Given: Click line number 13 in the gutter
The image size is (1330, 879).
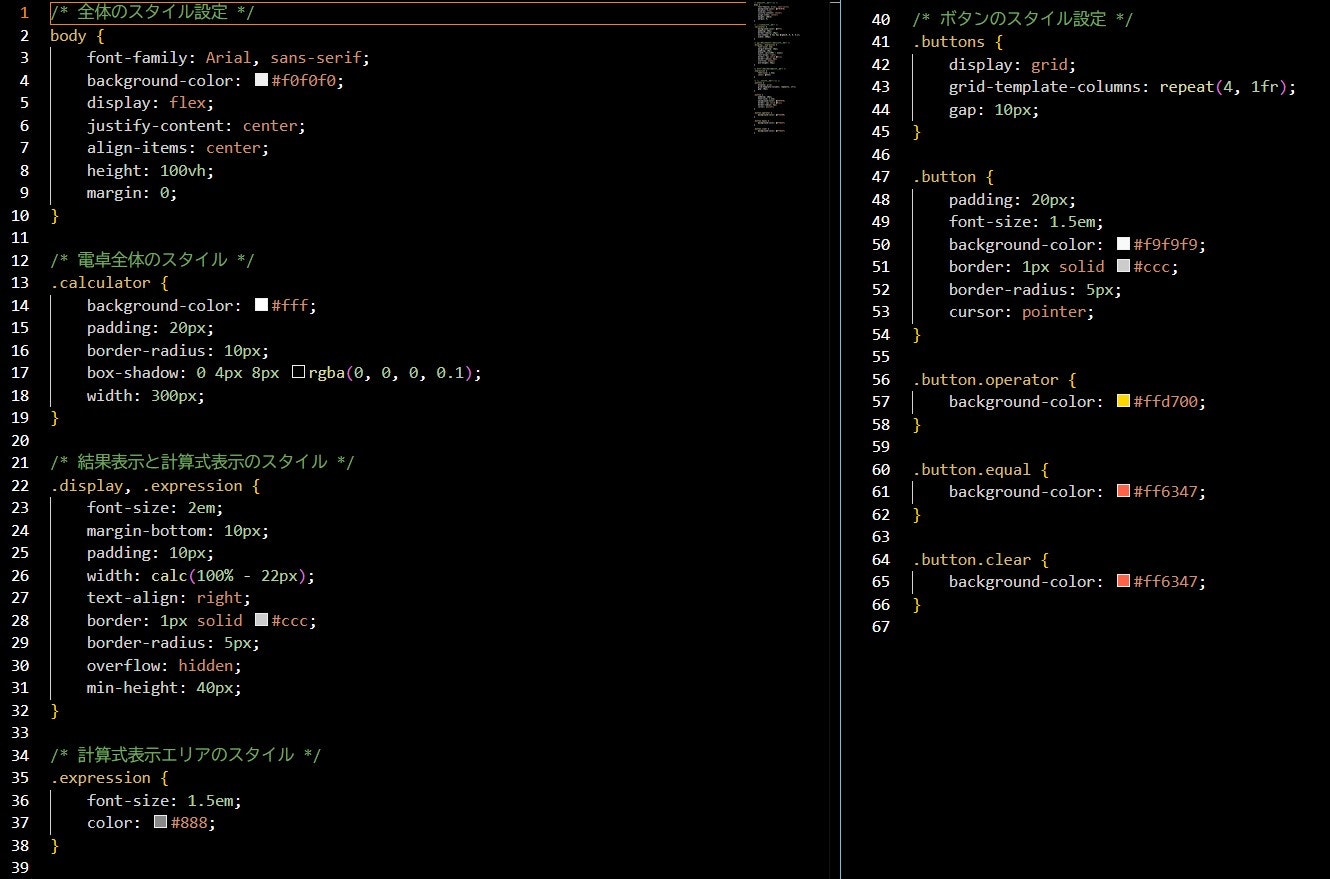Looking at the screenshot, I should point(20,283).
